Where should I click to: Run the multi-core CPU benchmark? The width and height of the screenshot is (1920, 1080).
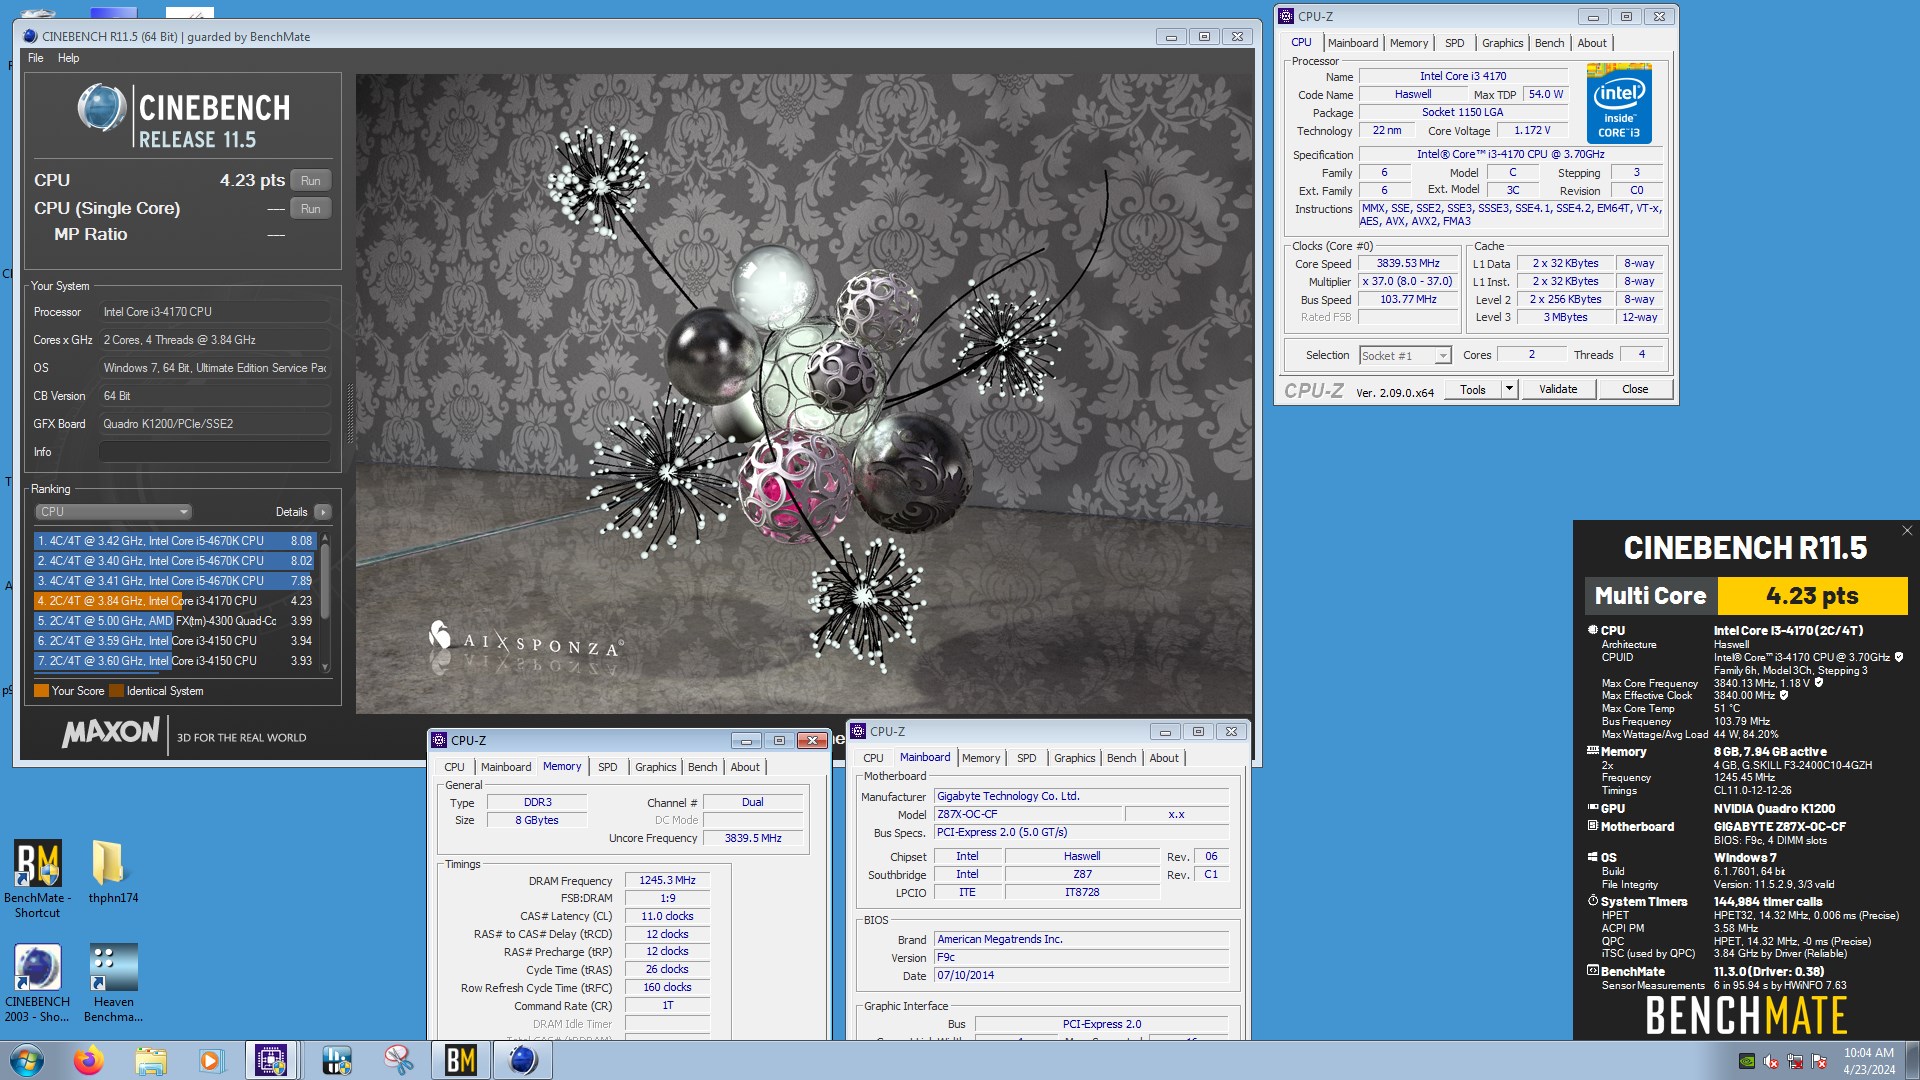pyautogui.click(x=311, y=181)
